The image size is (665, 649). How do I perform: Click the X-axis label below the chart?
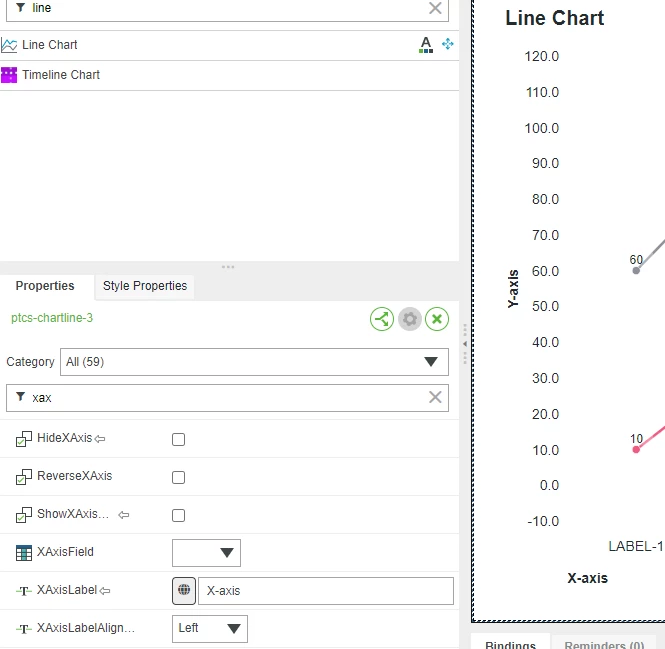tap(587, 578)
